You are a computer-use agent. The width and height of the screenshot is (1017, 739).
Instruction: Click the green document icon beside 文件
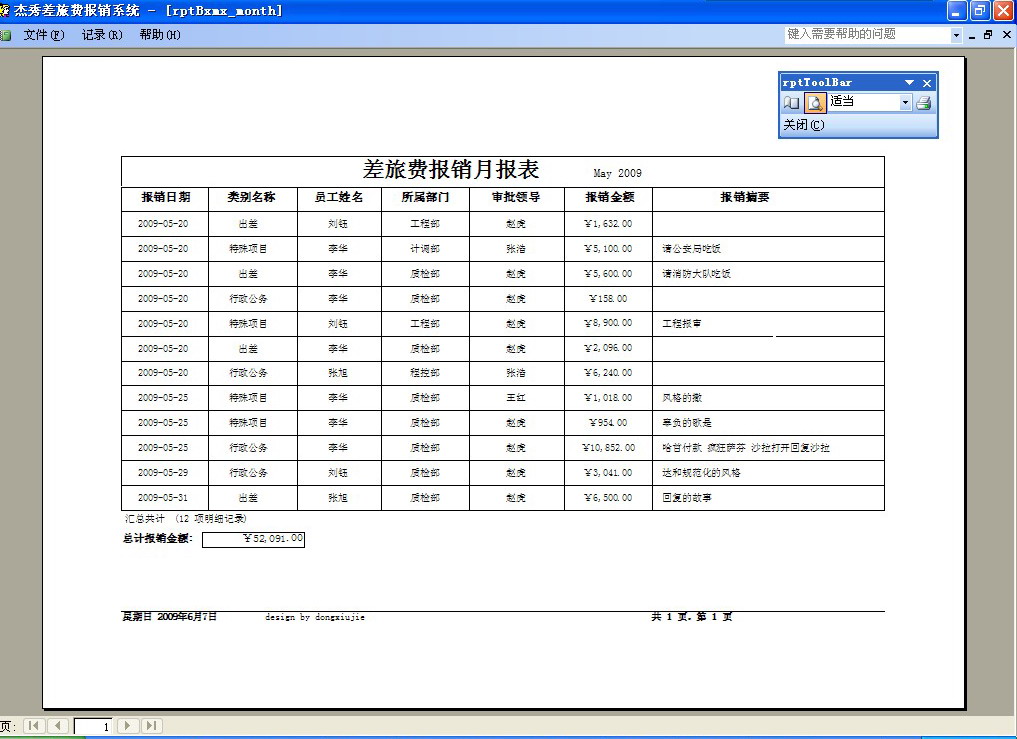[6, 36]
